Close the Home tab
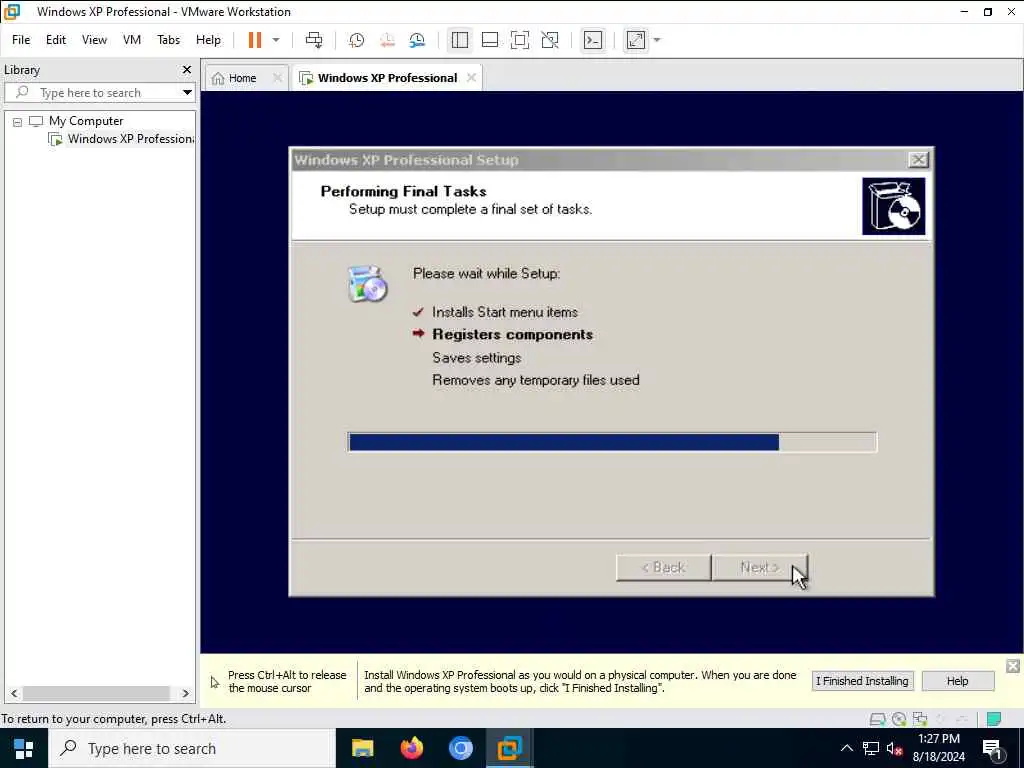The image size is (1024, 768). pos(278,78)
